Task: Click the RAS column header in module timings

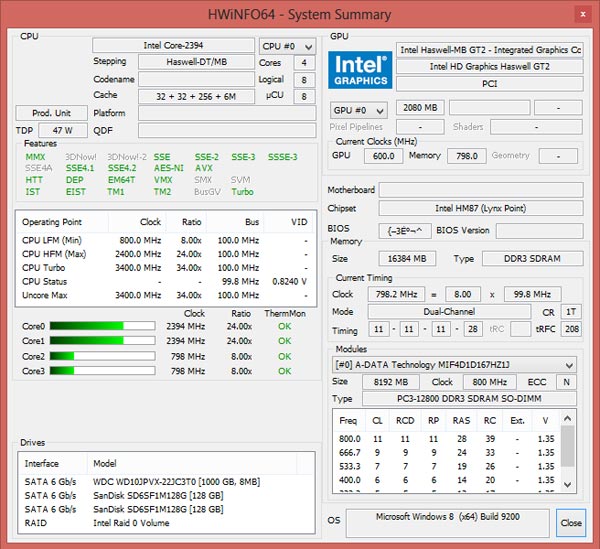Action: tap(461, 421)
